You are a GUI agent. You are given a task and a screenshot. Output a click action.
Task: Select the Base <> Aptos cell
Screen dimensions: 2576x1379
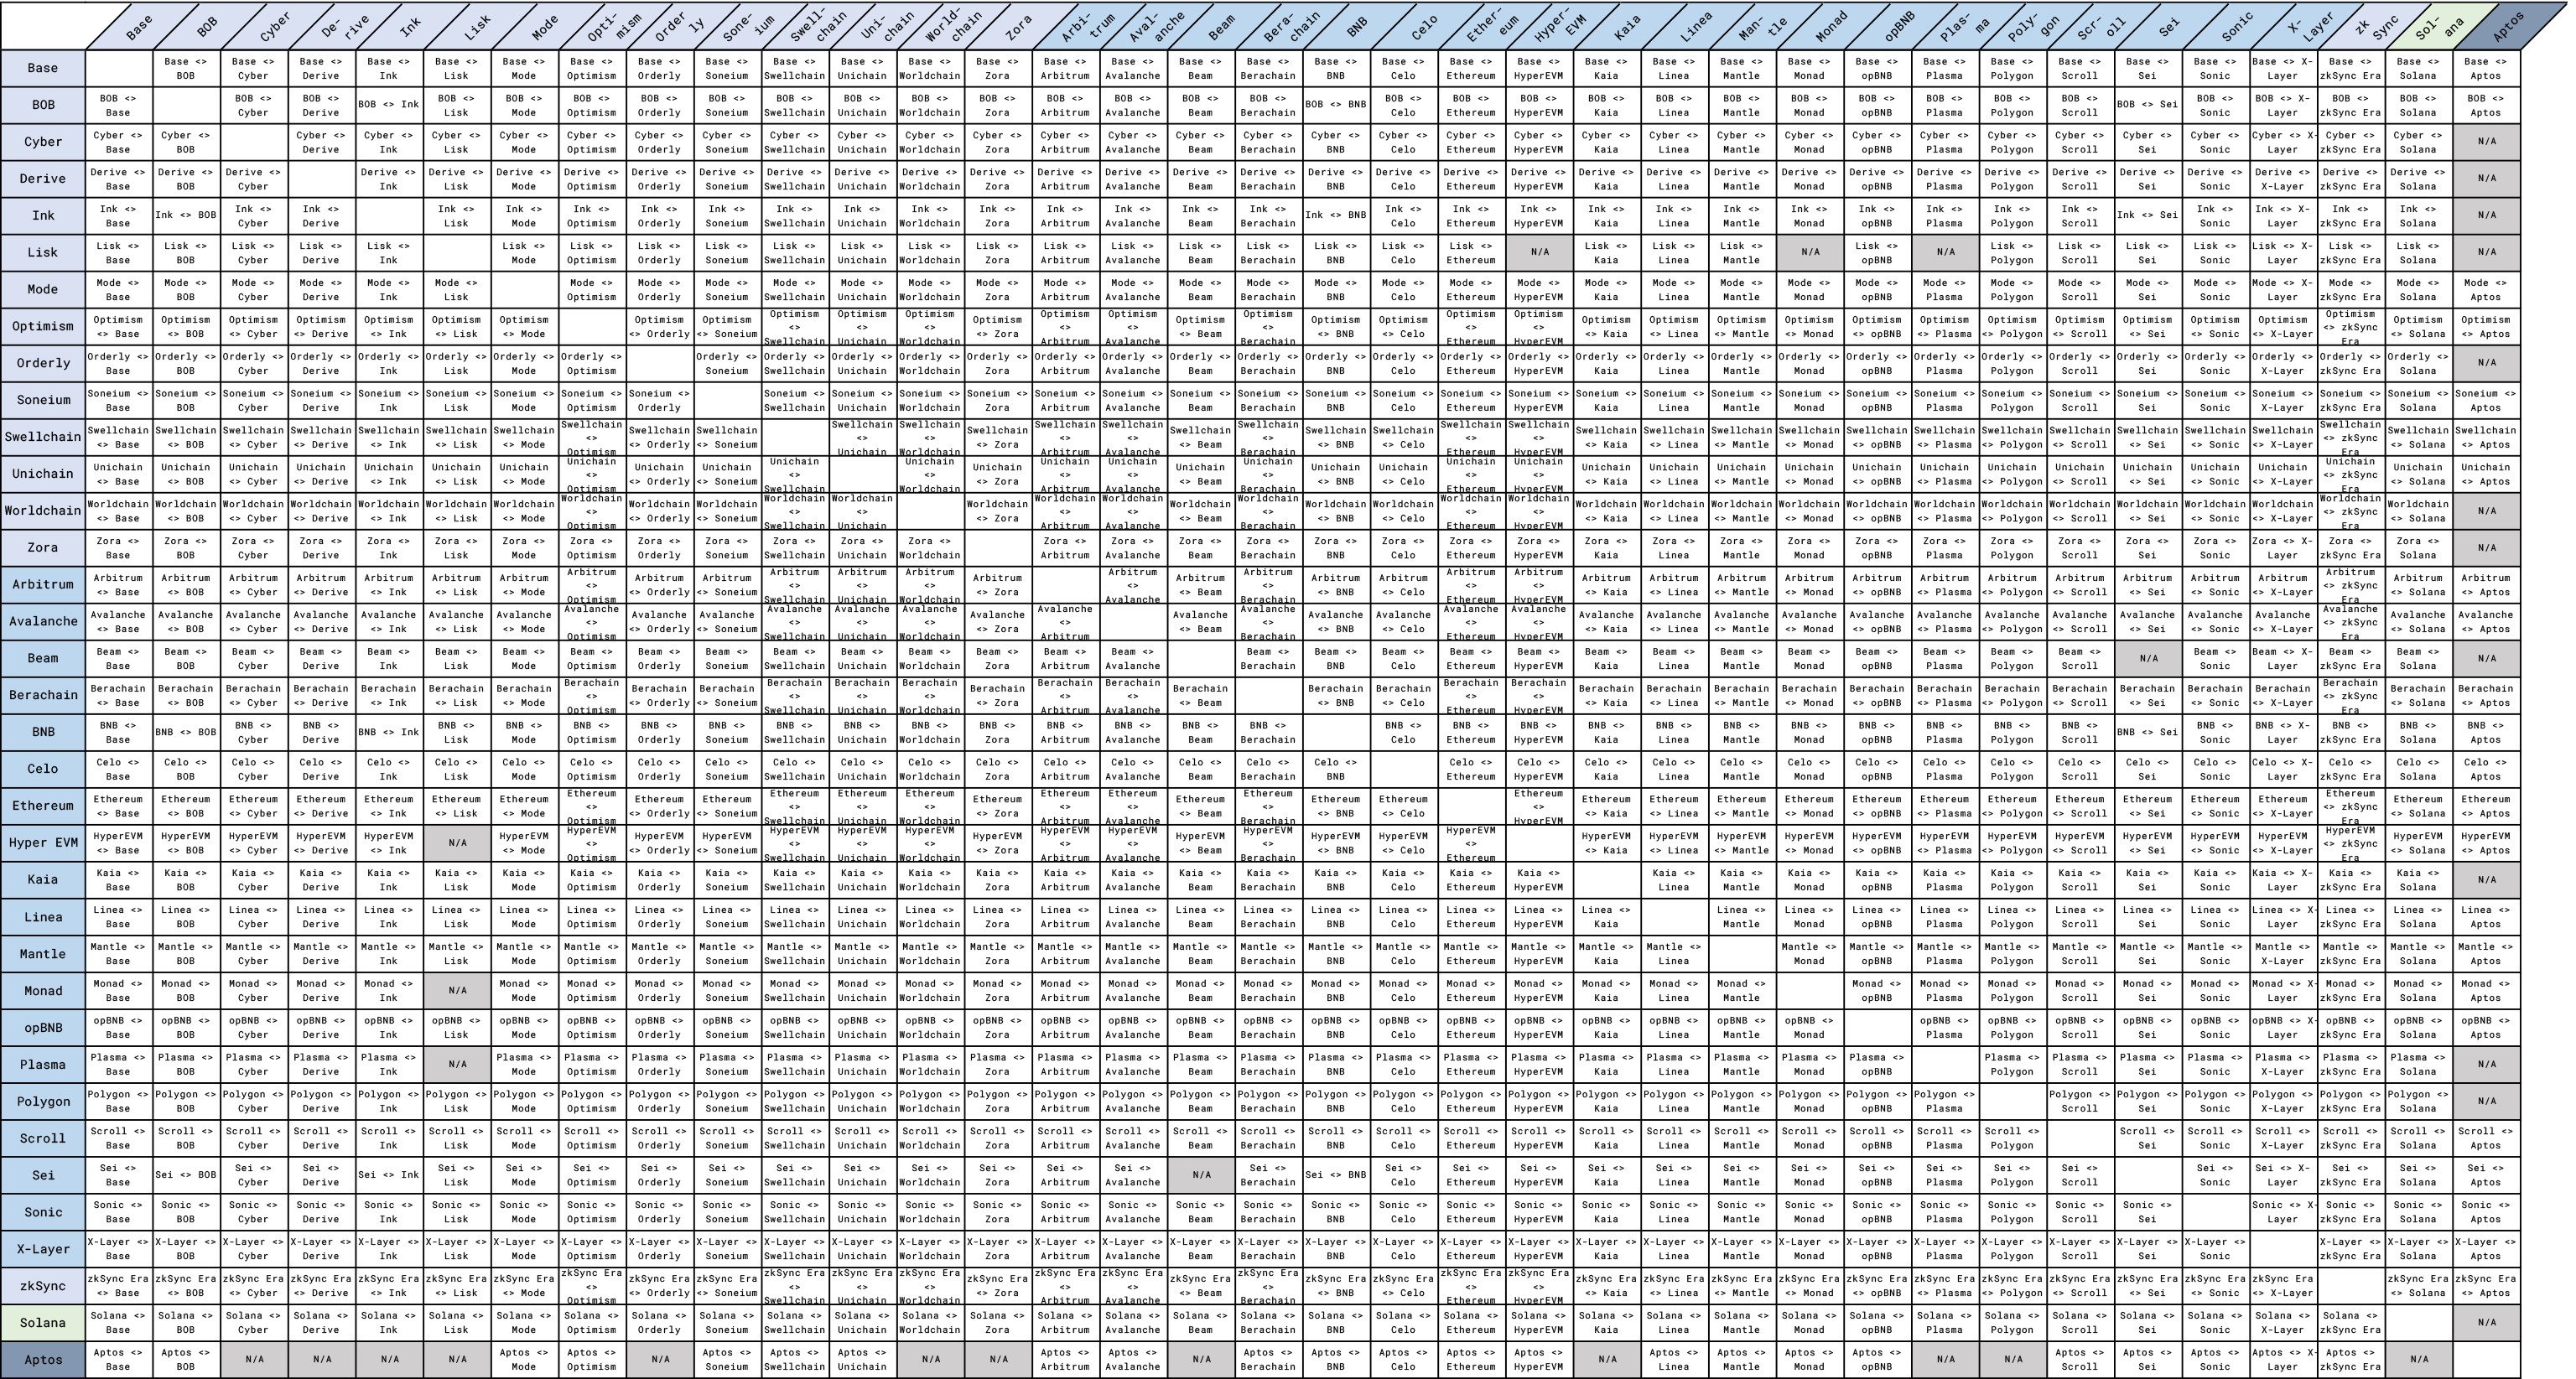coord(2486,68)
